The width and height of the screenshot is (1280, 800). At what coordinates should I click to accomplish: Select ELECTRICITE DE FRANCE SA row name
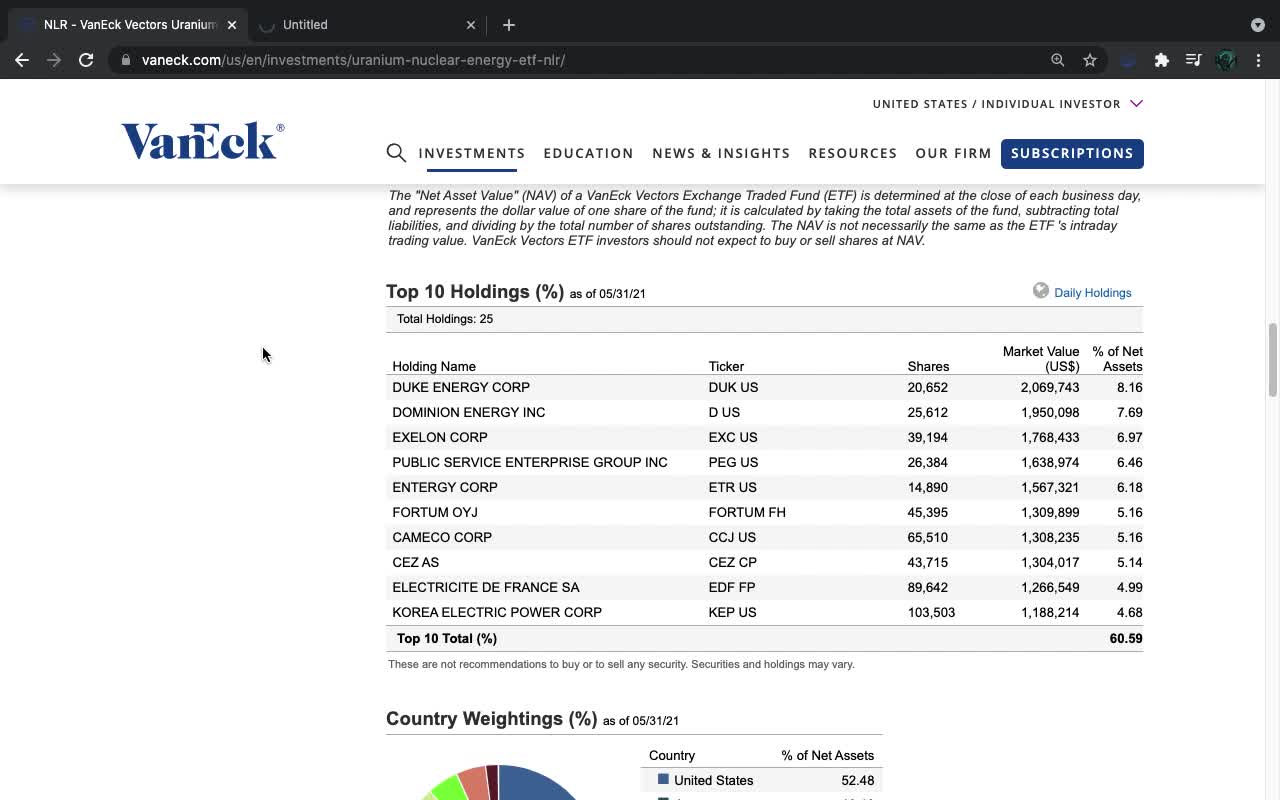pos(486,587)
